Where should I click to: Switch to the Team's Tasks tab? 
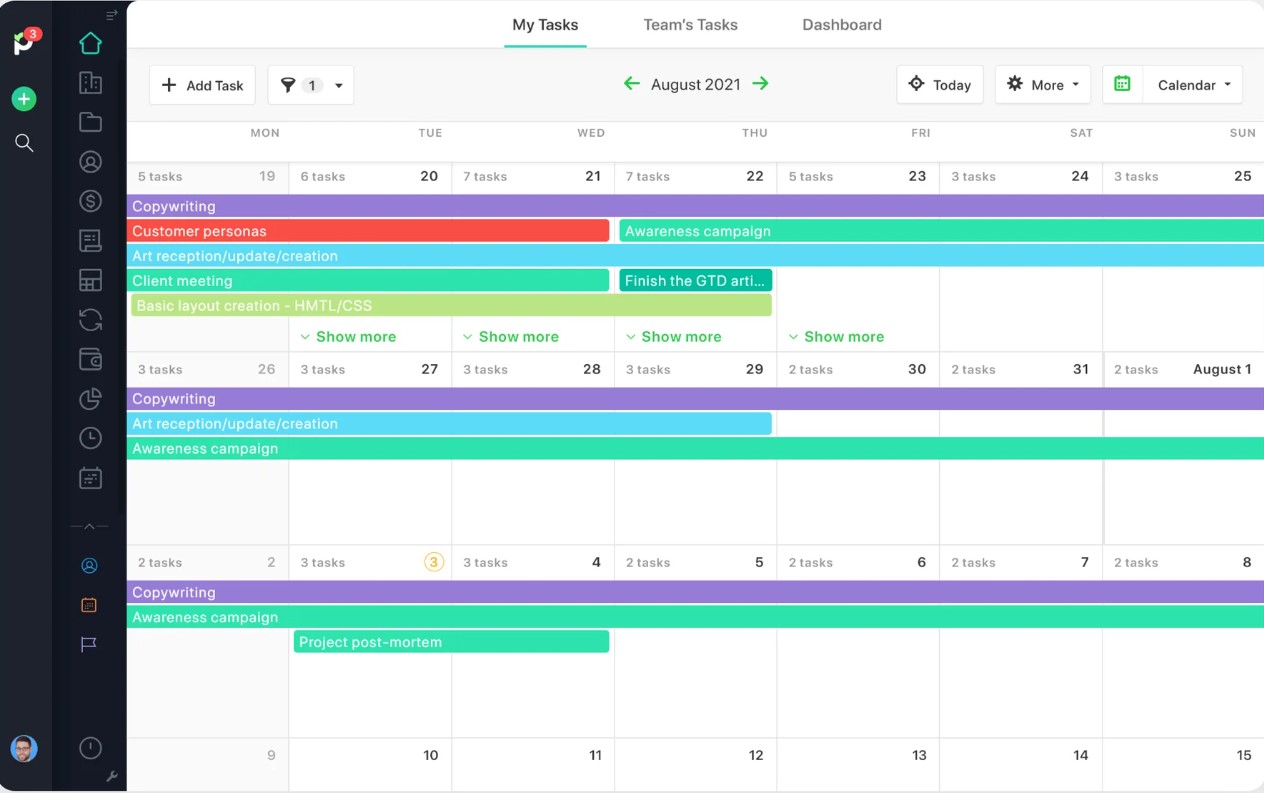690,24
